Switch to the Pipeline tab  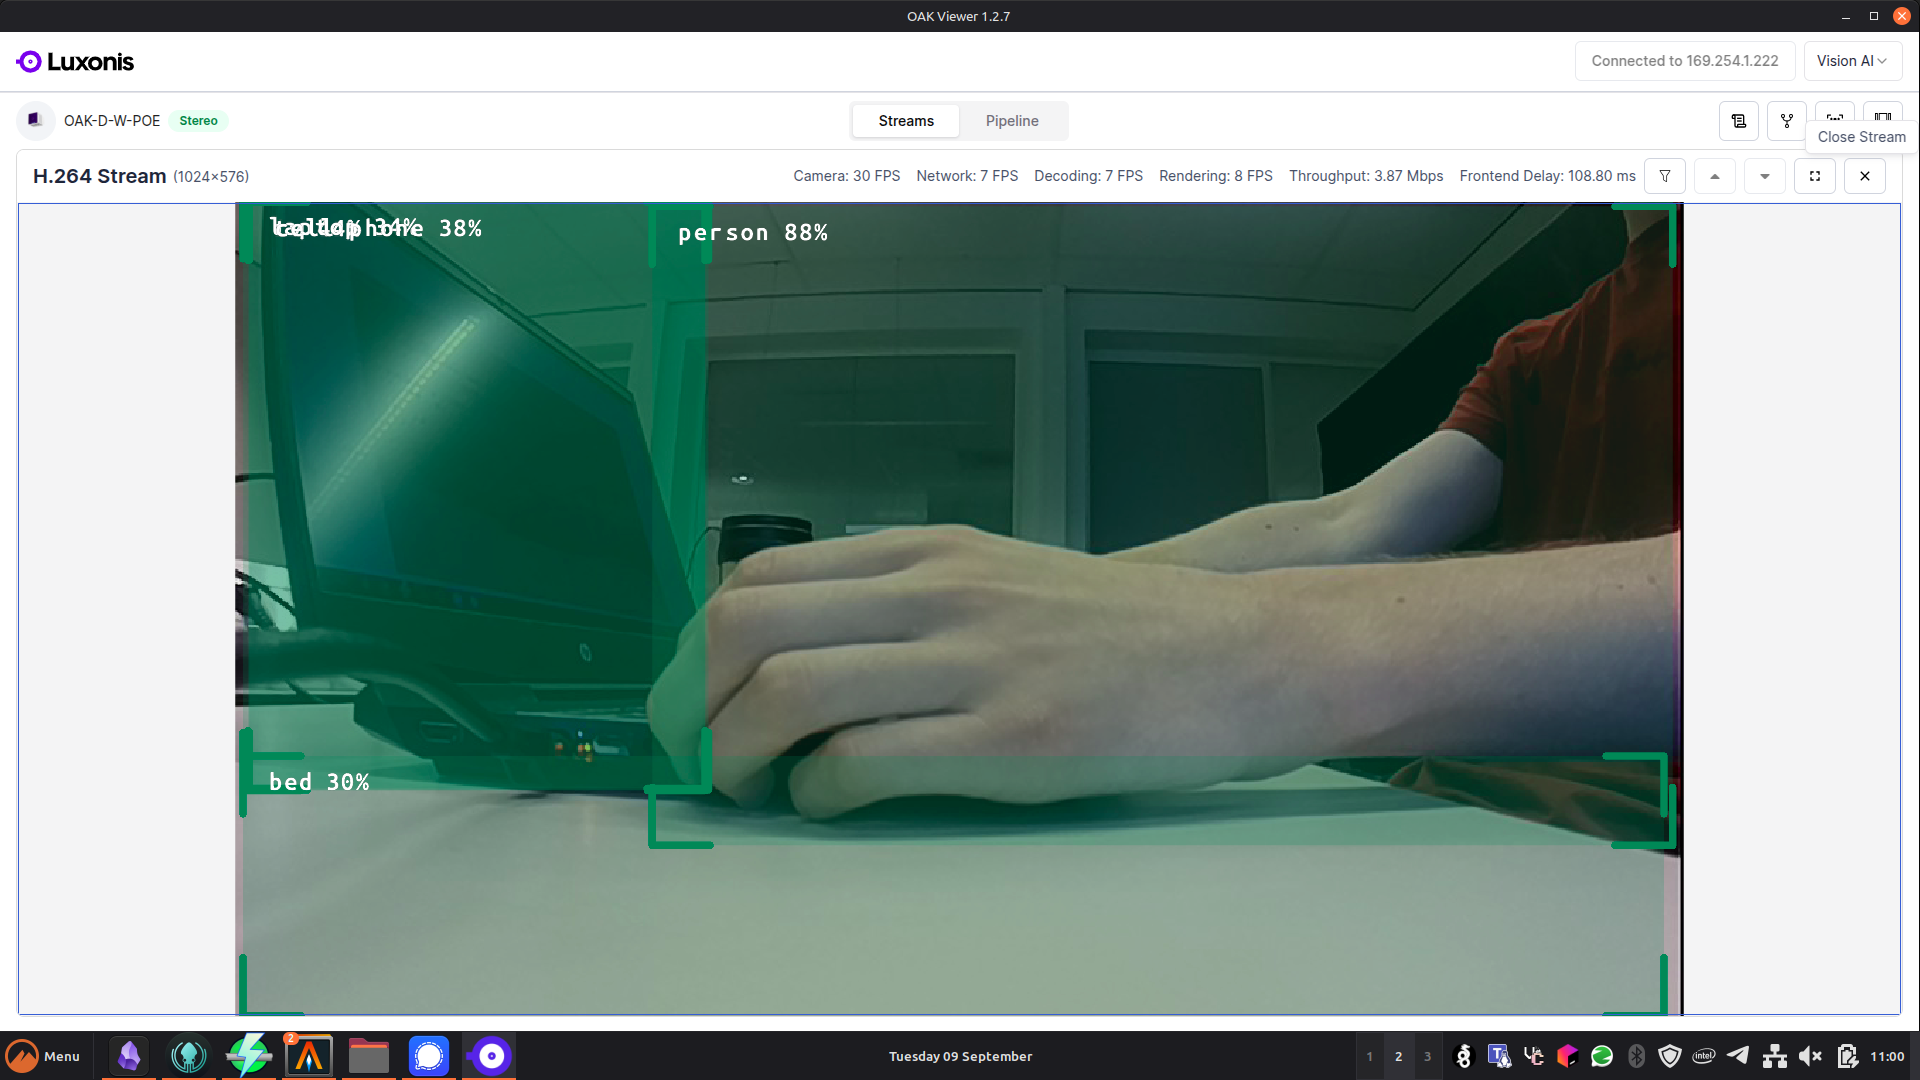pos(1012,121)
